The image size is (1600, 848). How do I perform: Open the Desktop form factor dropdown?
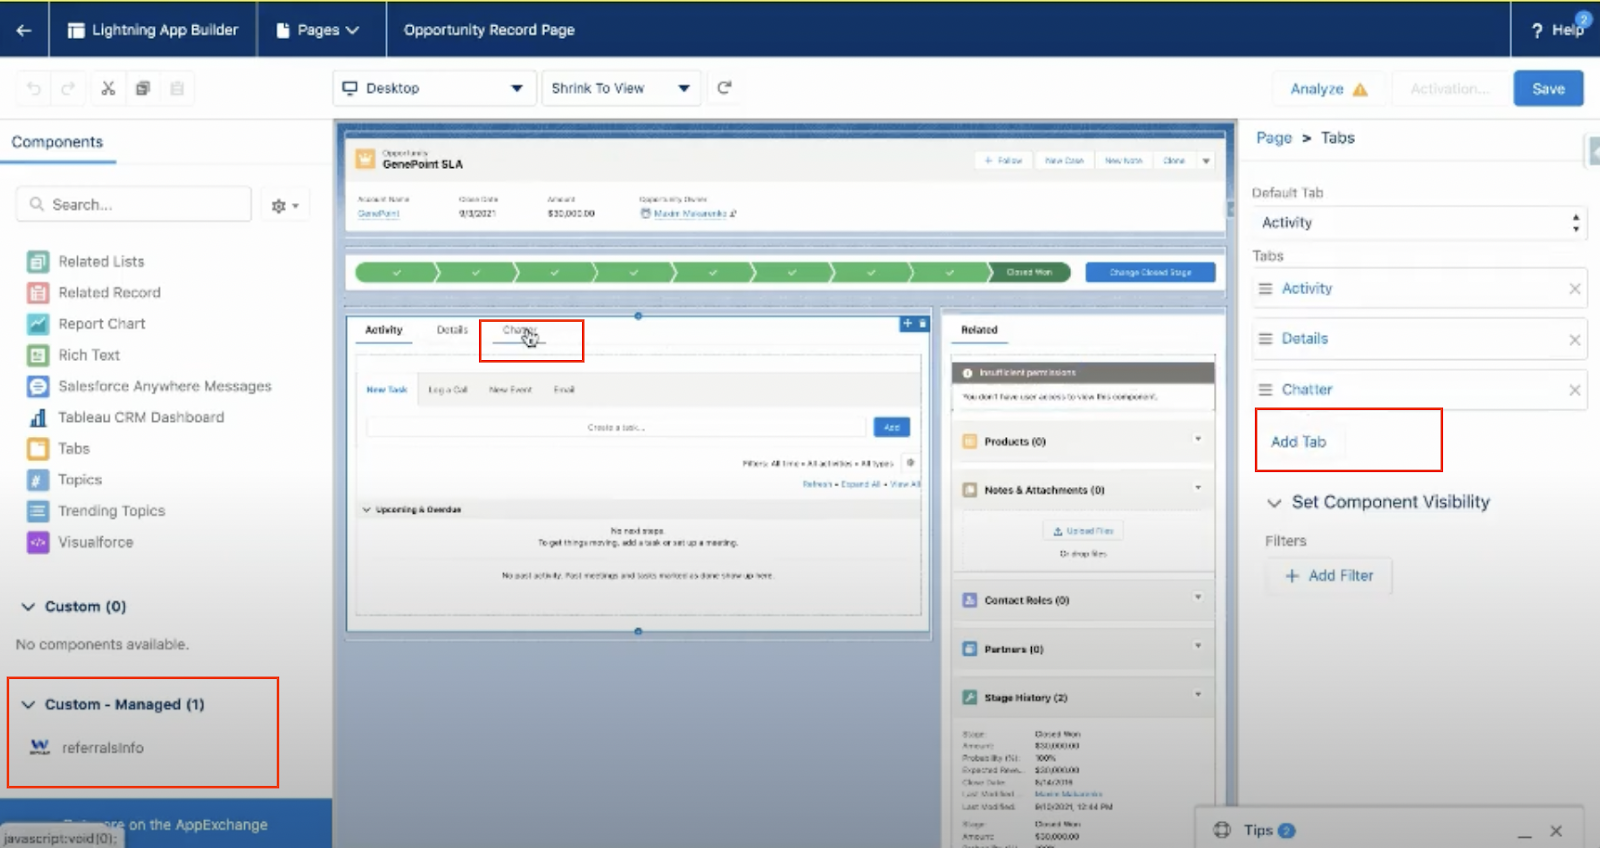pos(433,88)
